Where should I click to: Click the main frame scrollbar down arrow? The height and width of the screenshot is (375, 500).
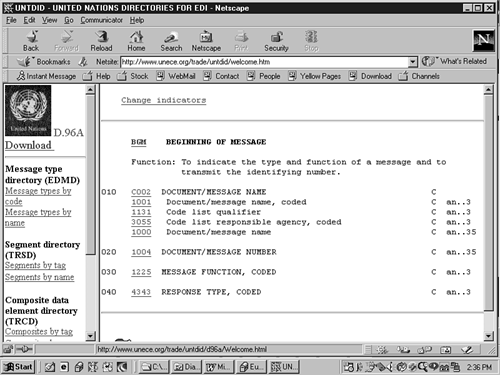[488, 336]
